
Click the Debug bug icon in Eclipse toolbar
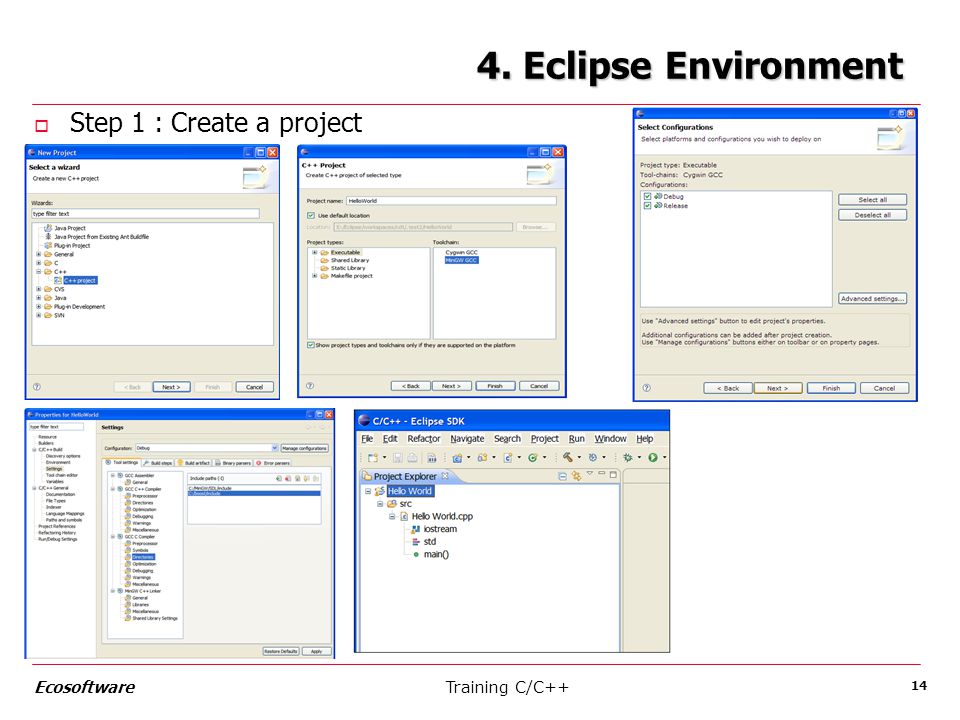coord(628,457)
